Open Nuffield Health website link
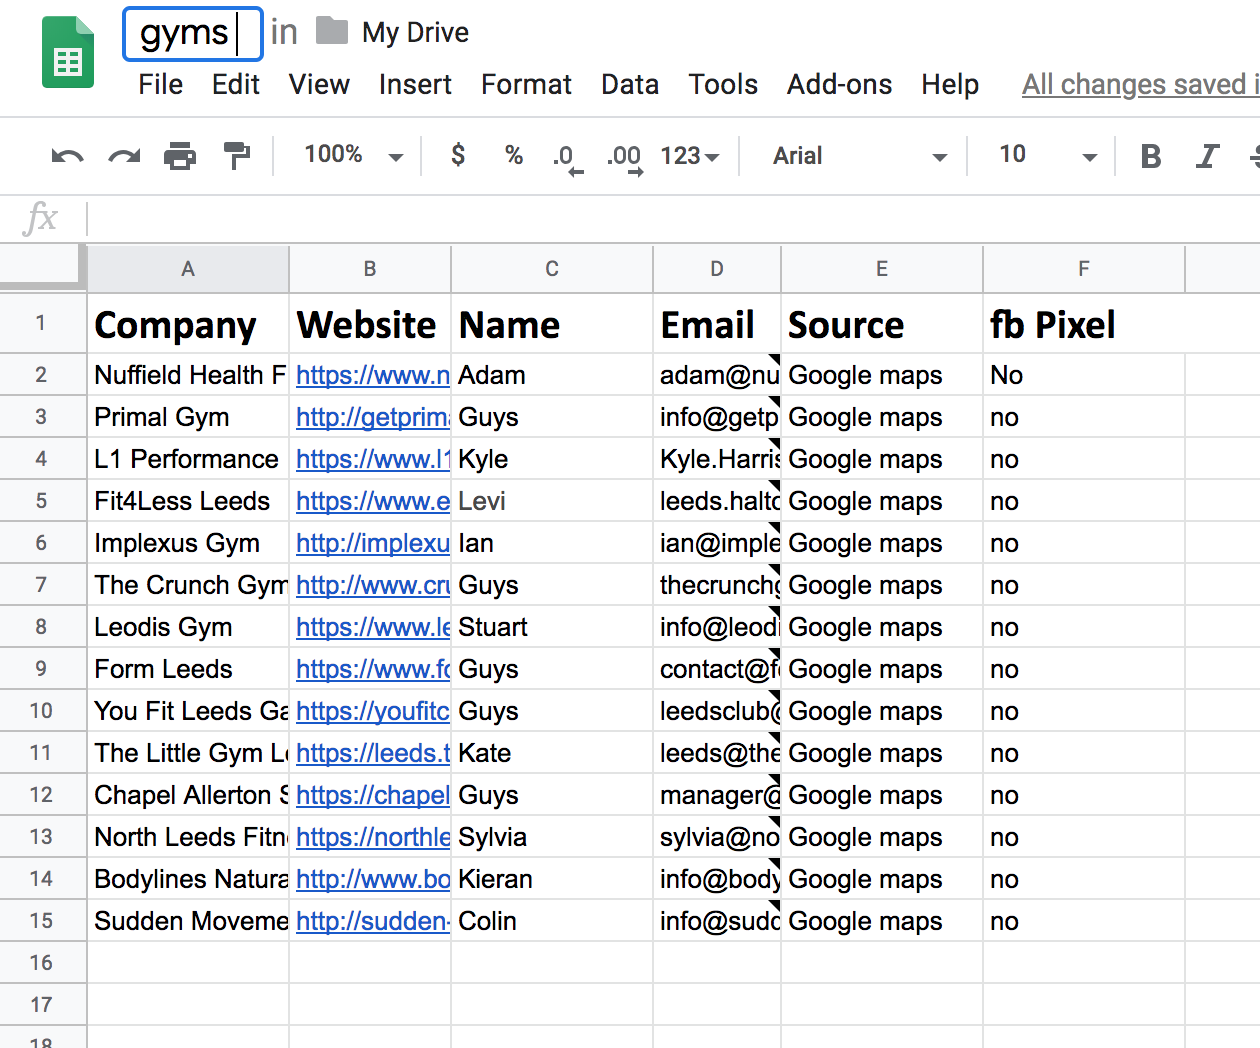Screen dimensions: 1260x1048 pyautogui.click(x=373, y=375)
